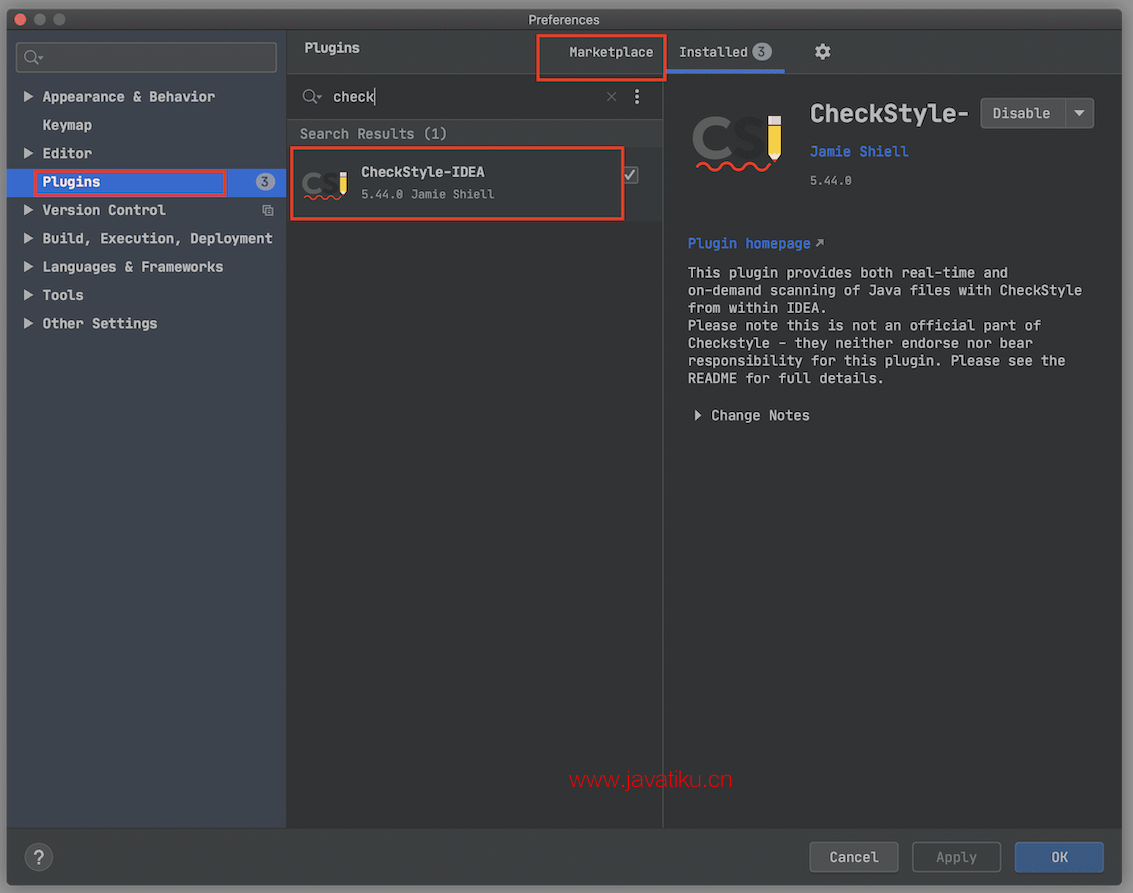Click the CheckStyle logo in the search result row

325,184
